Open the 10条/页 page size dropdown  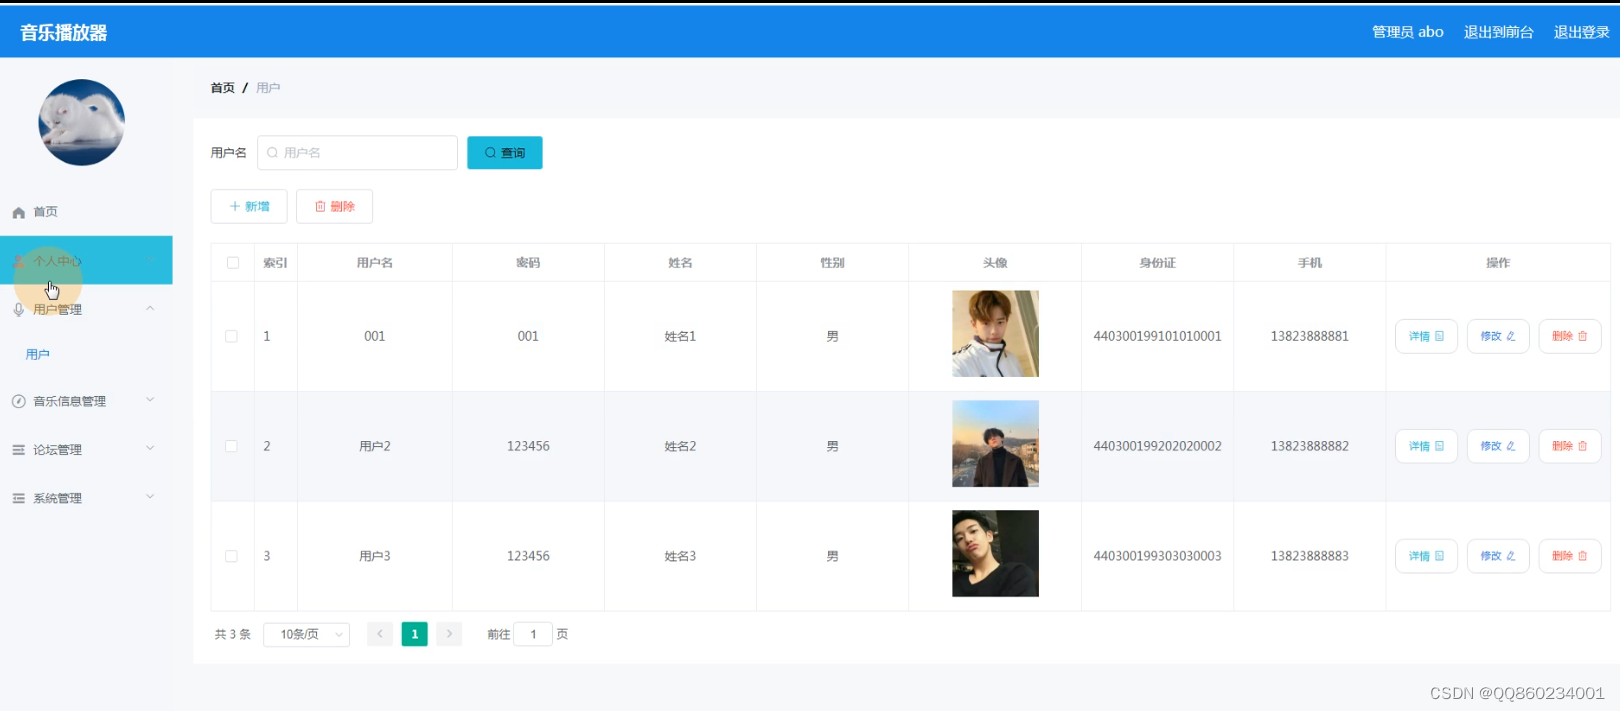[x=307, y=634]
